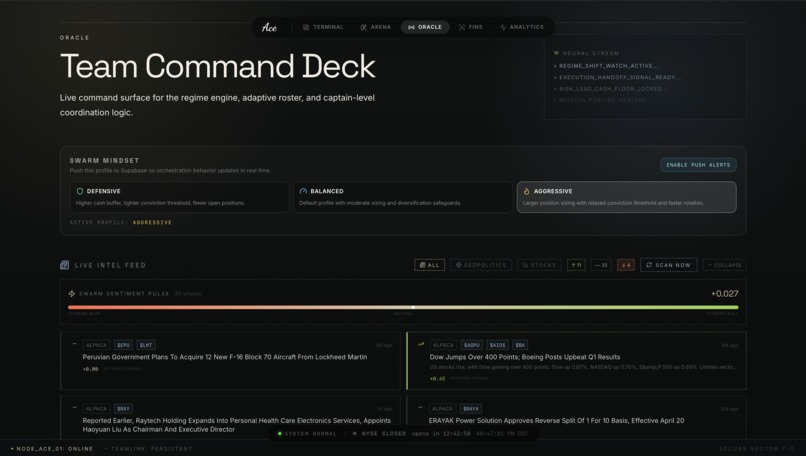This screenshot has height=456, width=806.
Task: Select the Oracle tab
Action: (x=425, y=27)
